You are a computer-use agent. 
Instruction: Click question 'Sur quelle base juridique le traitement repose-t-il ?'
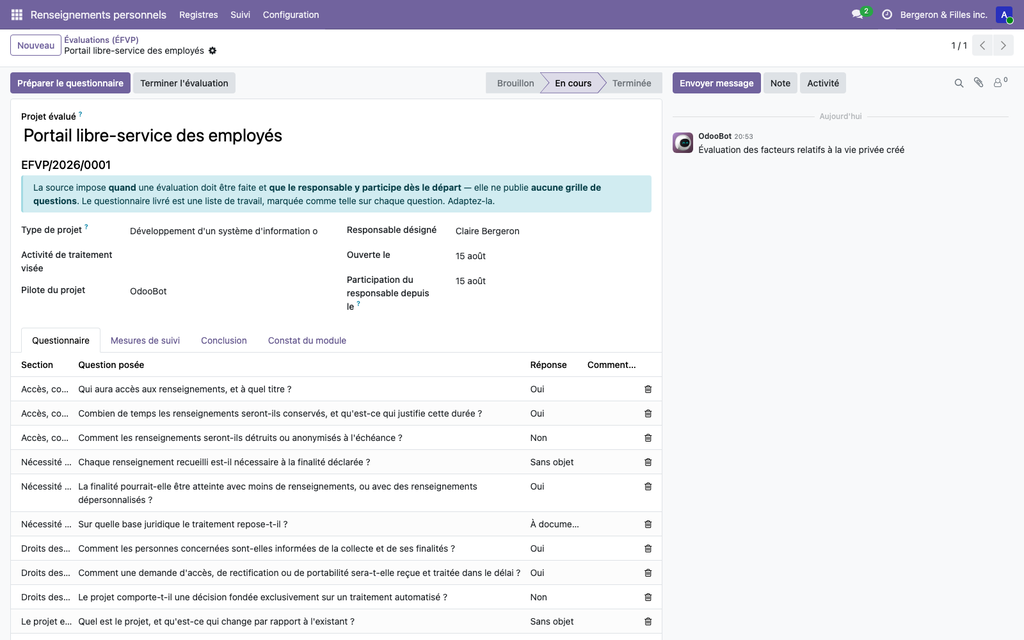[x=183, y=524]
